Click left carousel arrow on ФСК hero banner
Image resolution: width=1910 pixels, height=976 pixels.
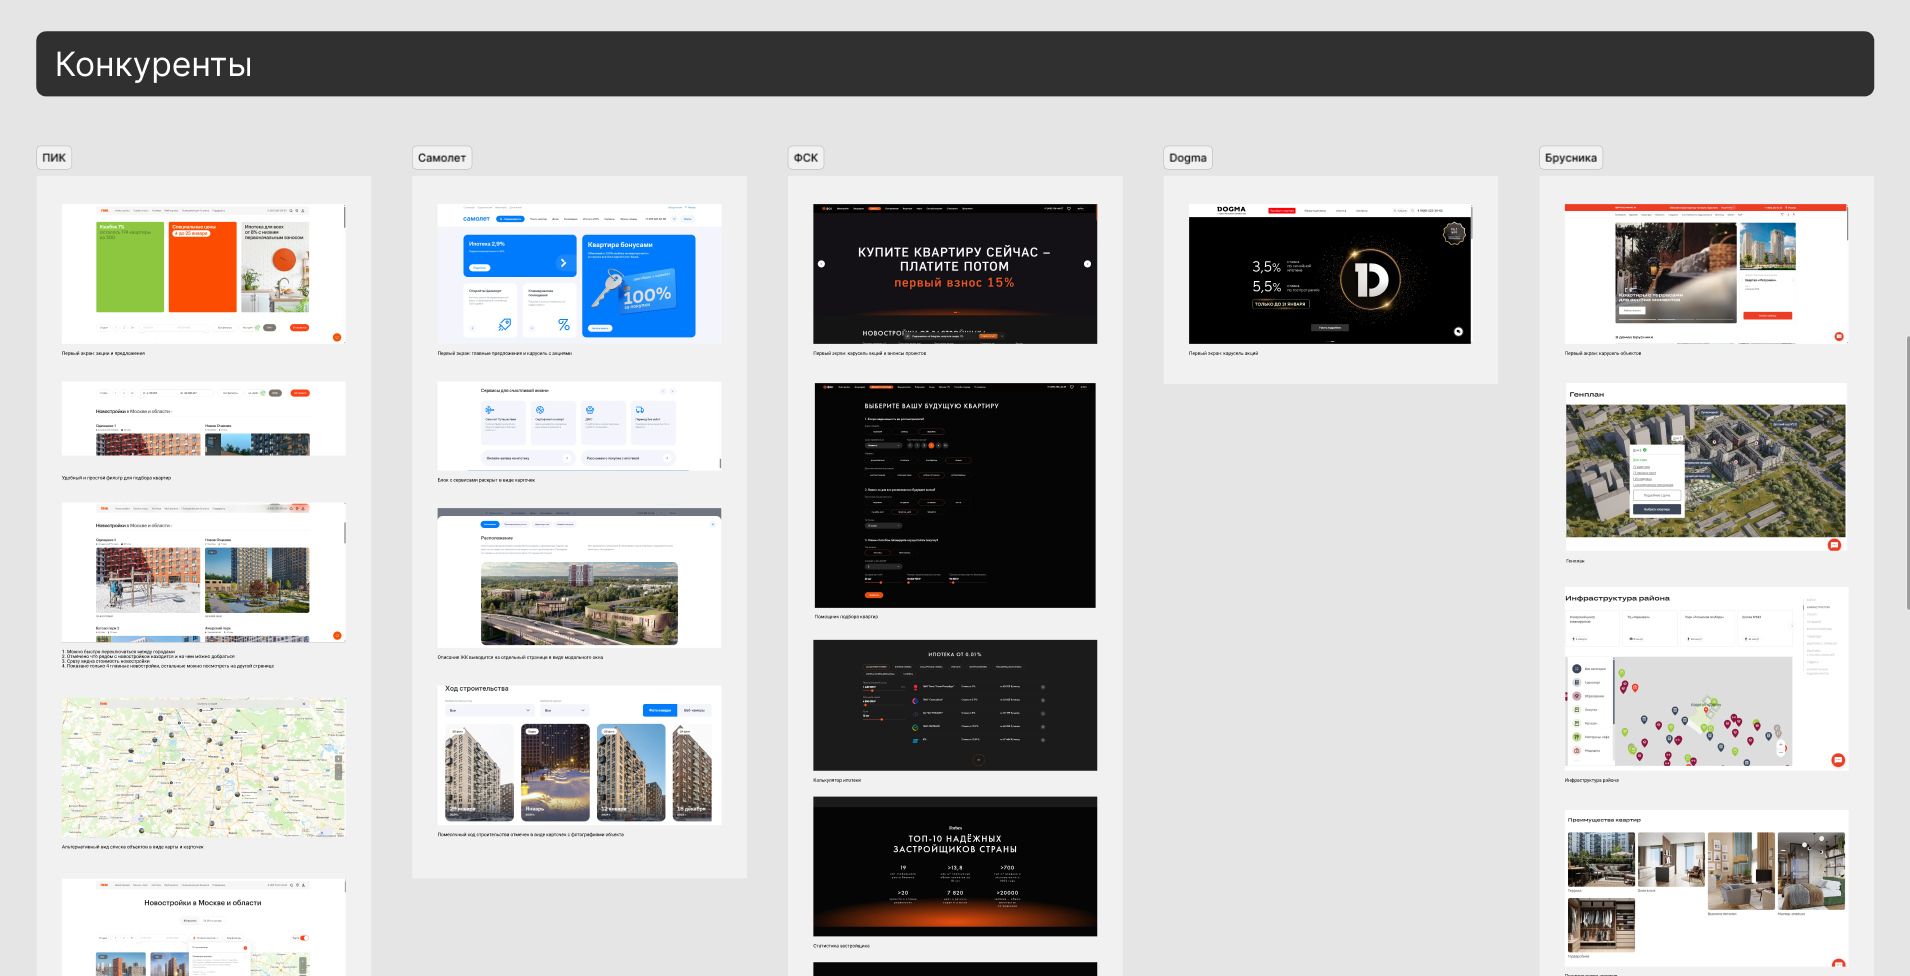click(822, 264)
